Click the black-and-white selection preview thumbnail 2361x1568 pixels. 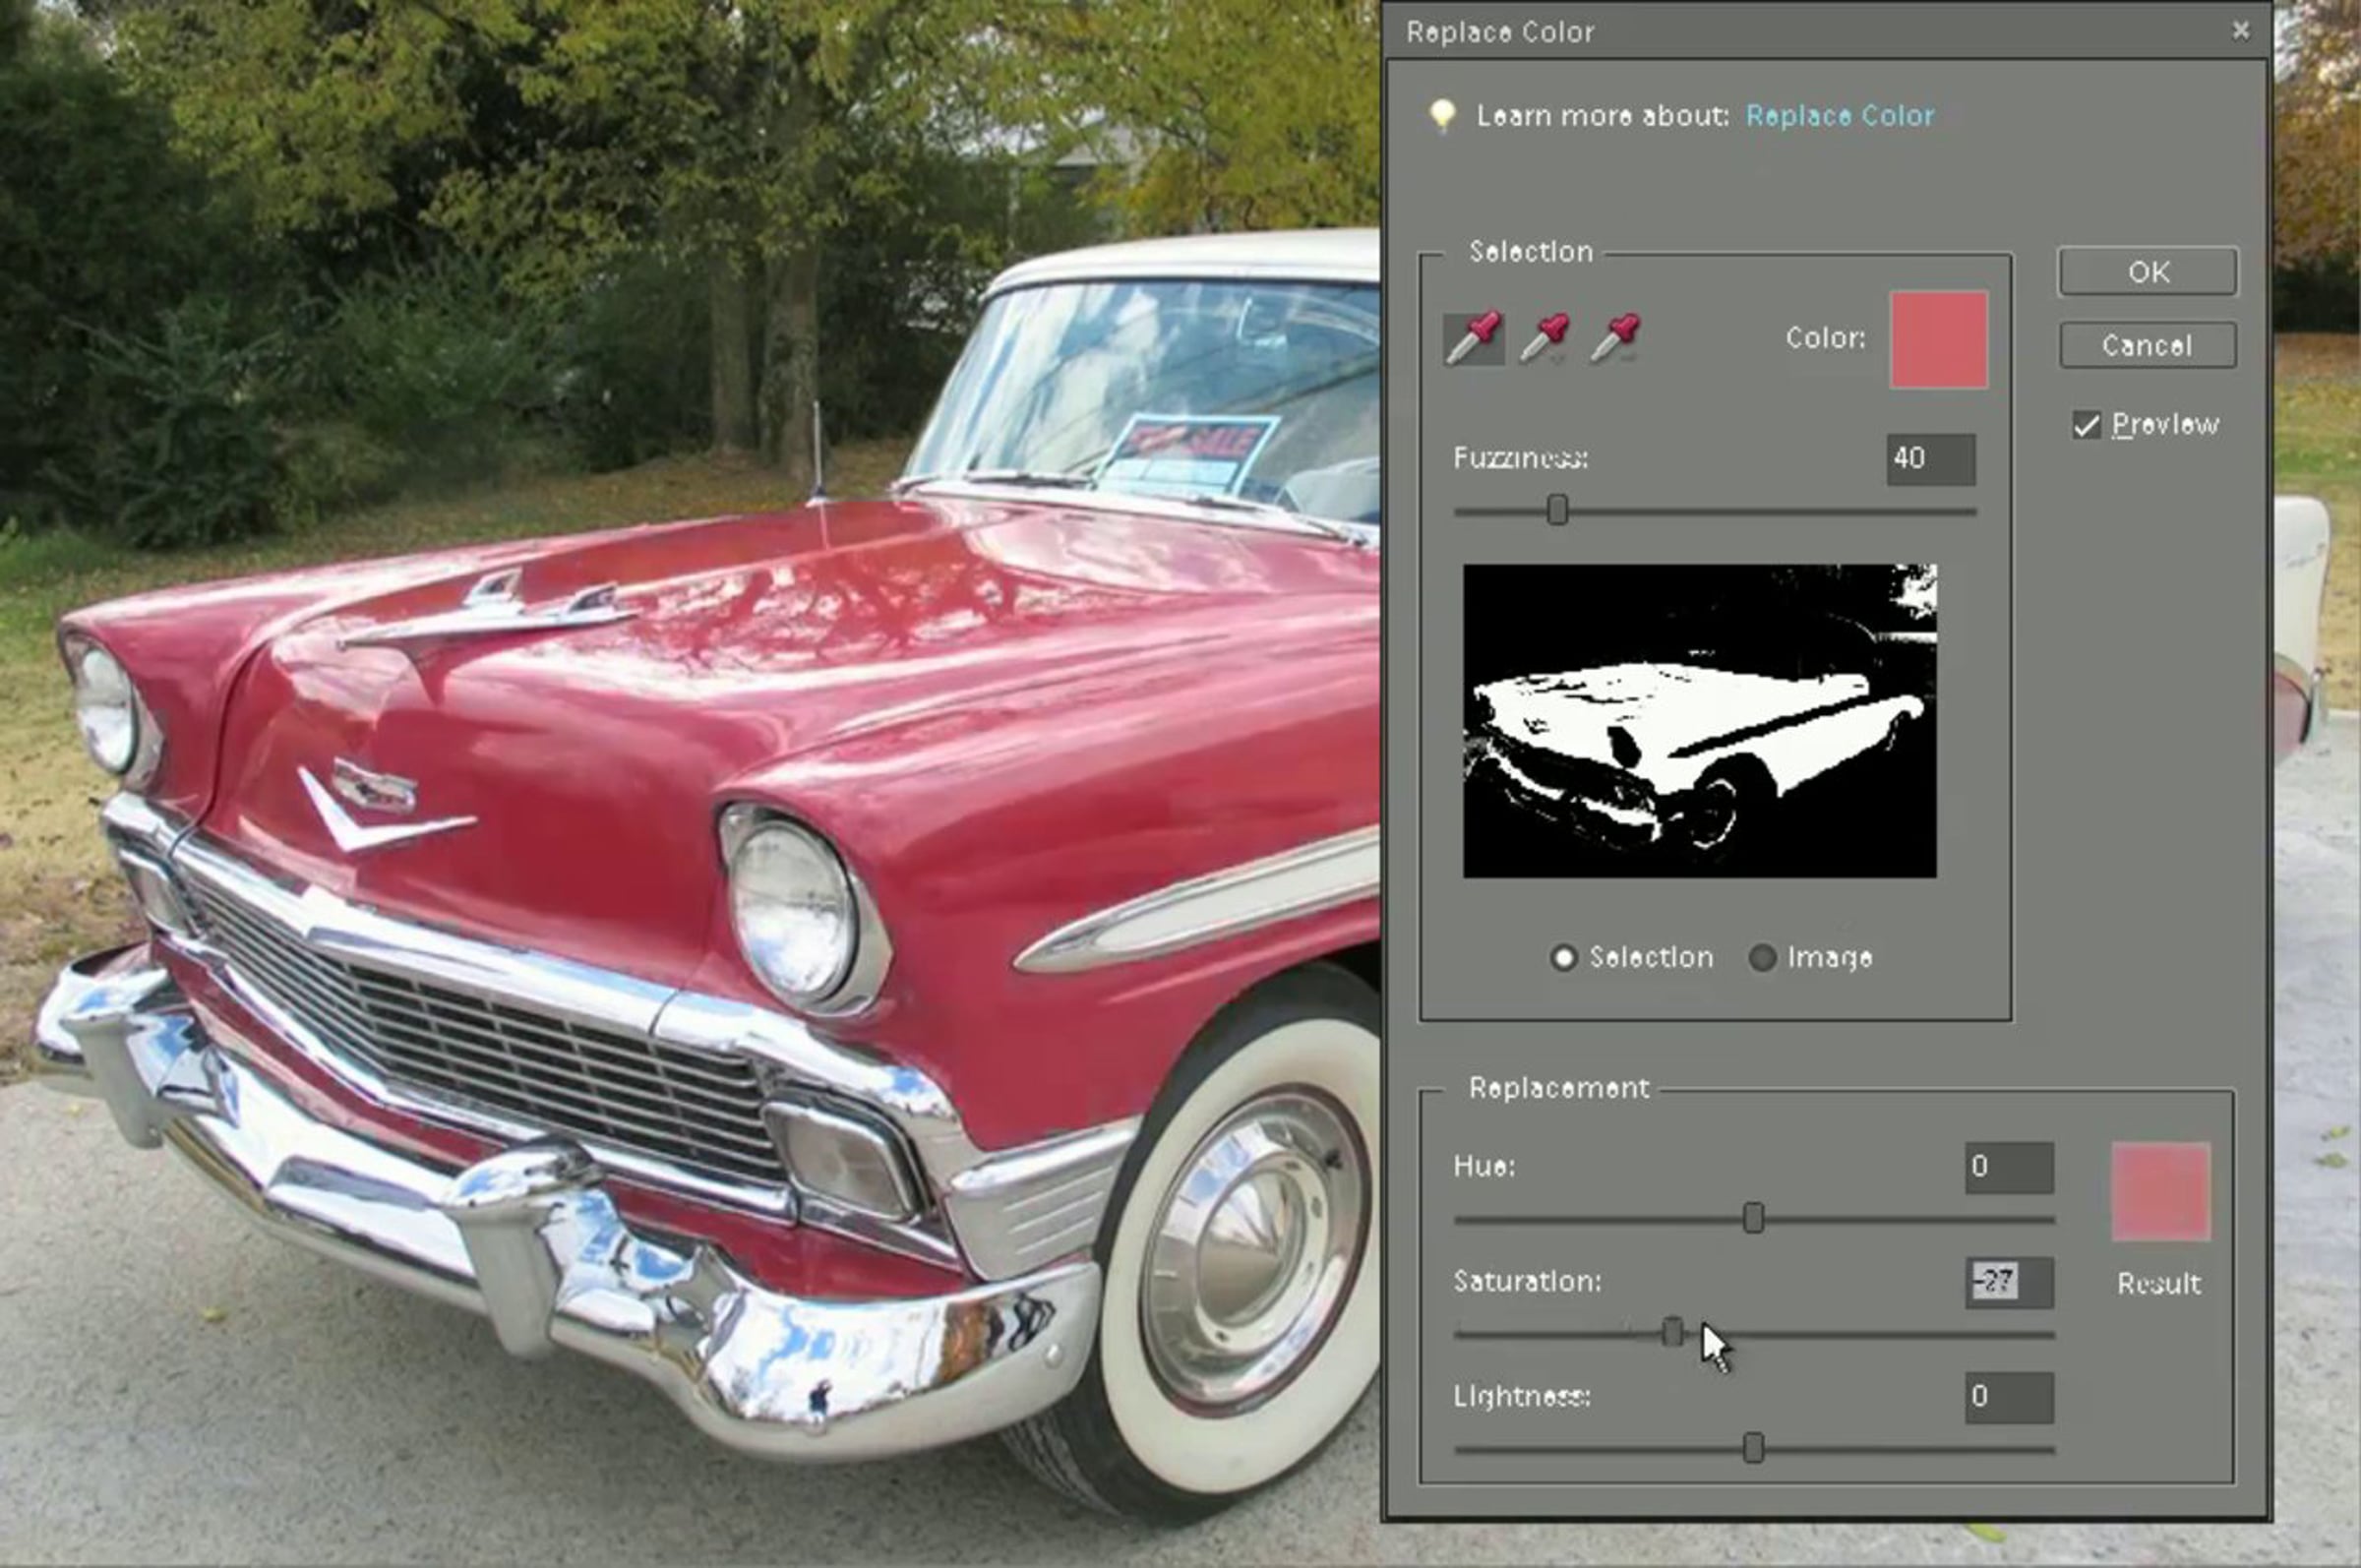(x=1699, y=721)
